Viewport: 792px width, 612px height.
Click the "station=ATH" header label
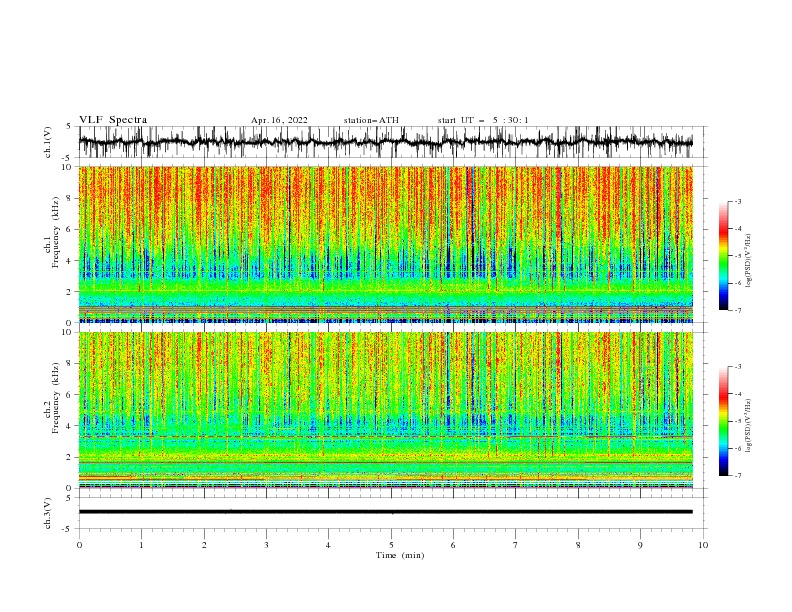tap(371, 120)
